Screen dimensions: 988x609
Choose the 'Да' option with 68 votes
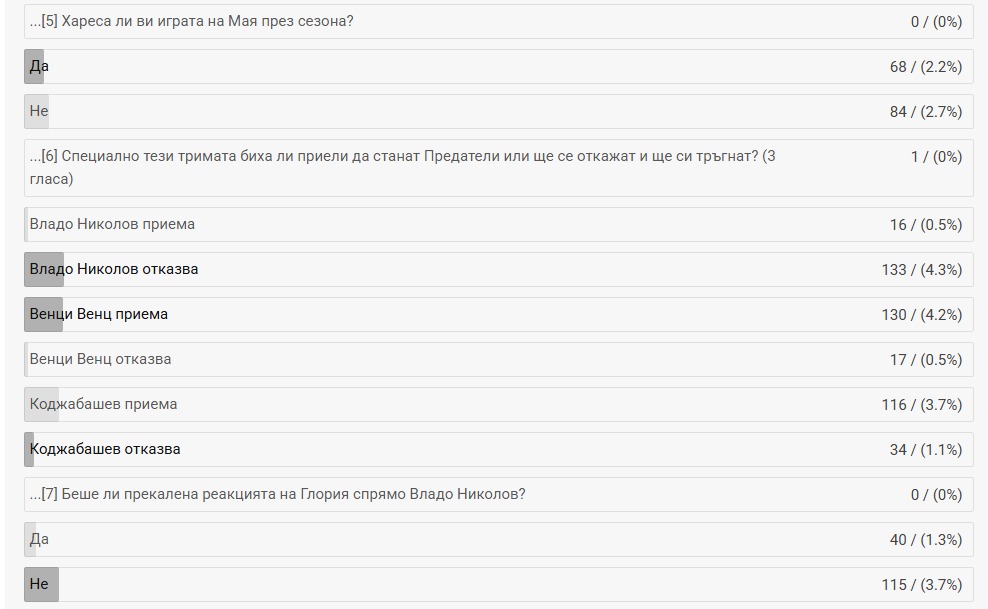pos(40,66)
